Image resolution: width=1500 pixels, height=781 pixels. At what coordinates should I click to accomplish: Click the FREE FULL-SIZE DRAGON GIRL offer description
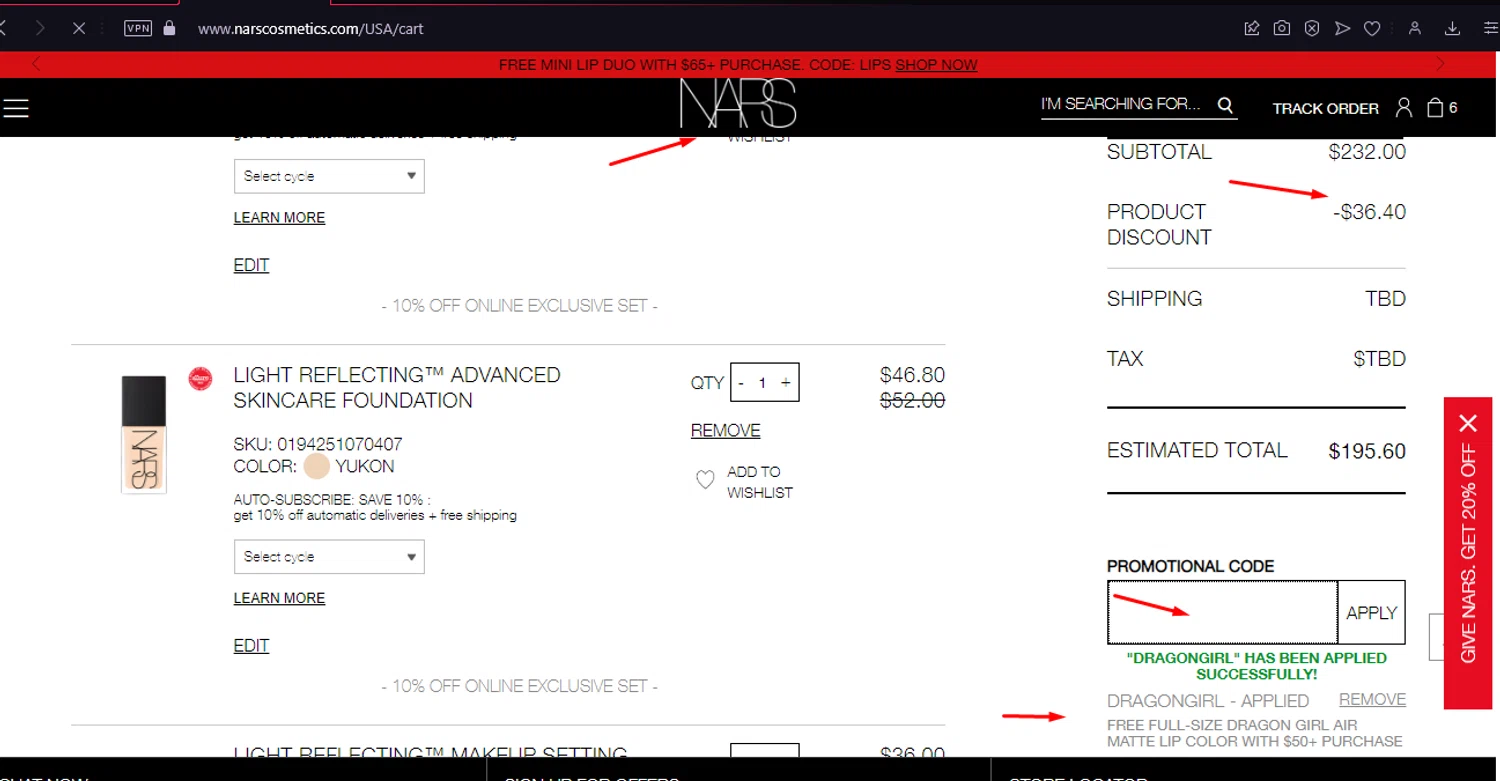(x=1255, y=733)
